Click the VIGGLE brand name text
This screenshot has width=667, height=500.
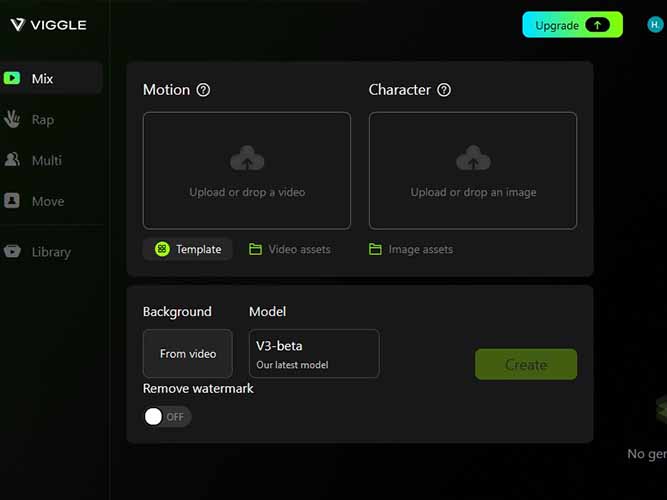click(x=59, y=25)
